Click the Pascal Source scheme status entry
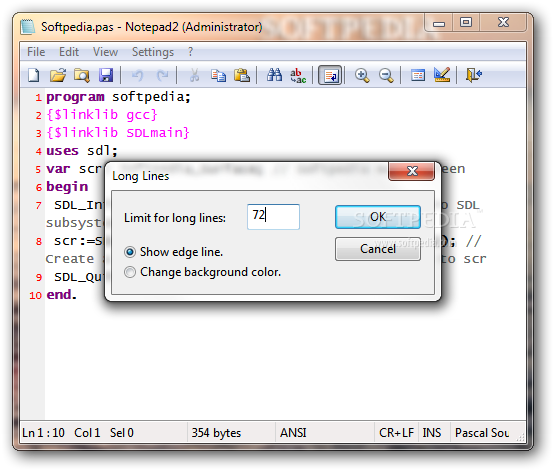 pyautogui.click(x=482, y=432)
